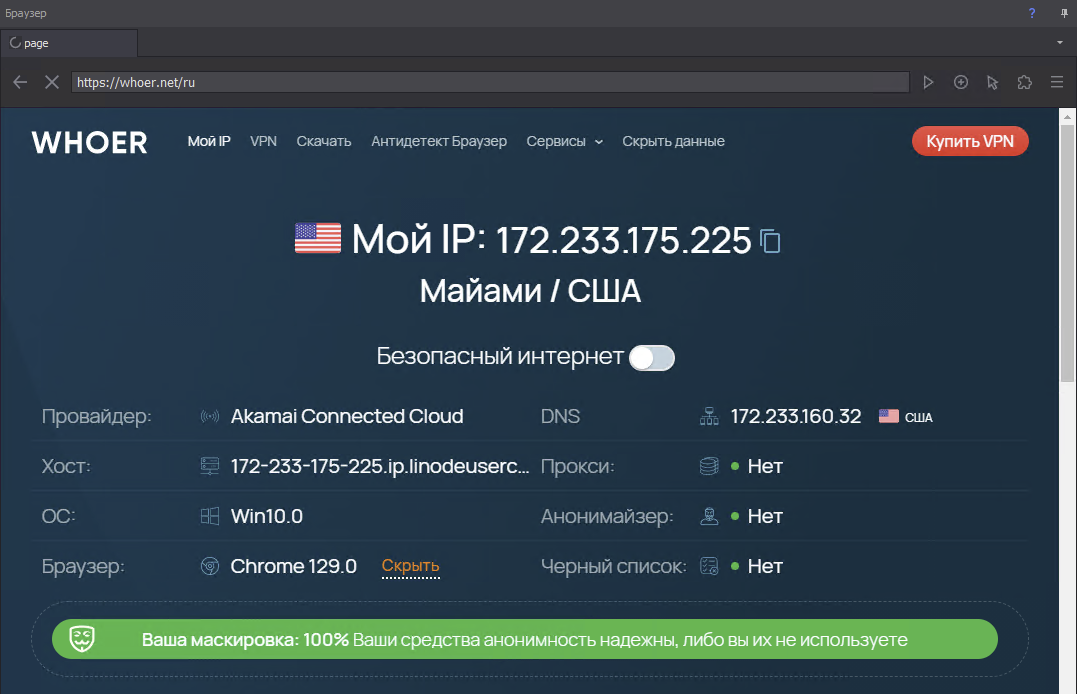Click the back arrow navigation icon
The height and width of the screenshot is (694, 1077).
pyautogui.click(x=20, y=82)
